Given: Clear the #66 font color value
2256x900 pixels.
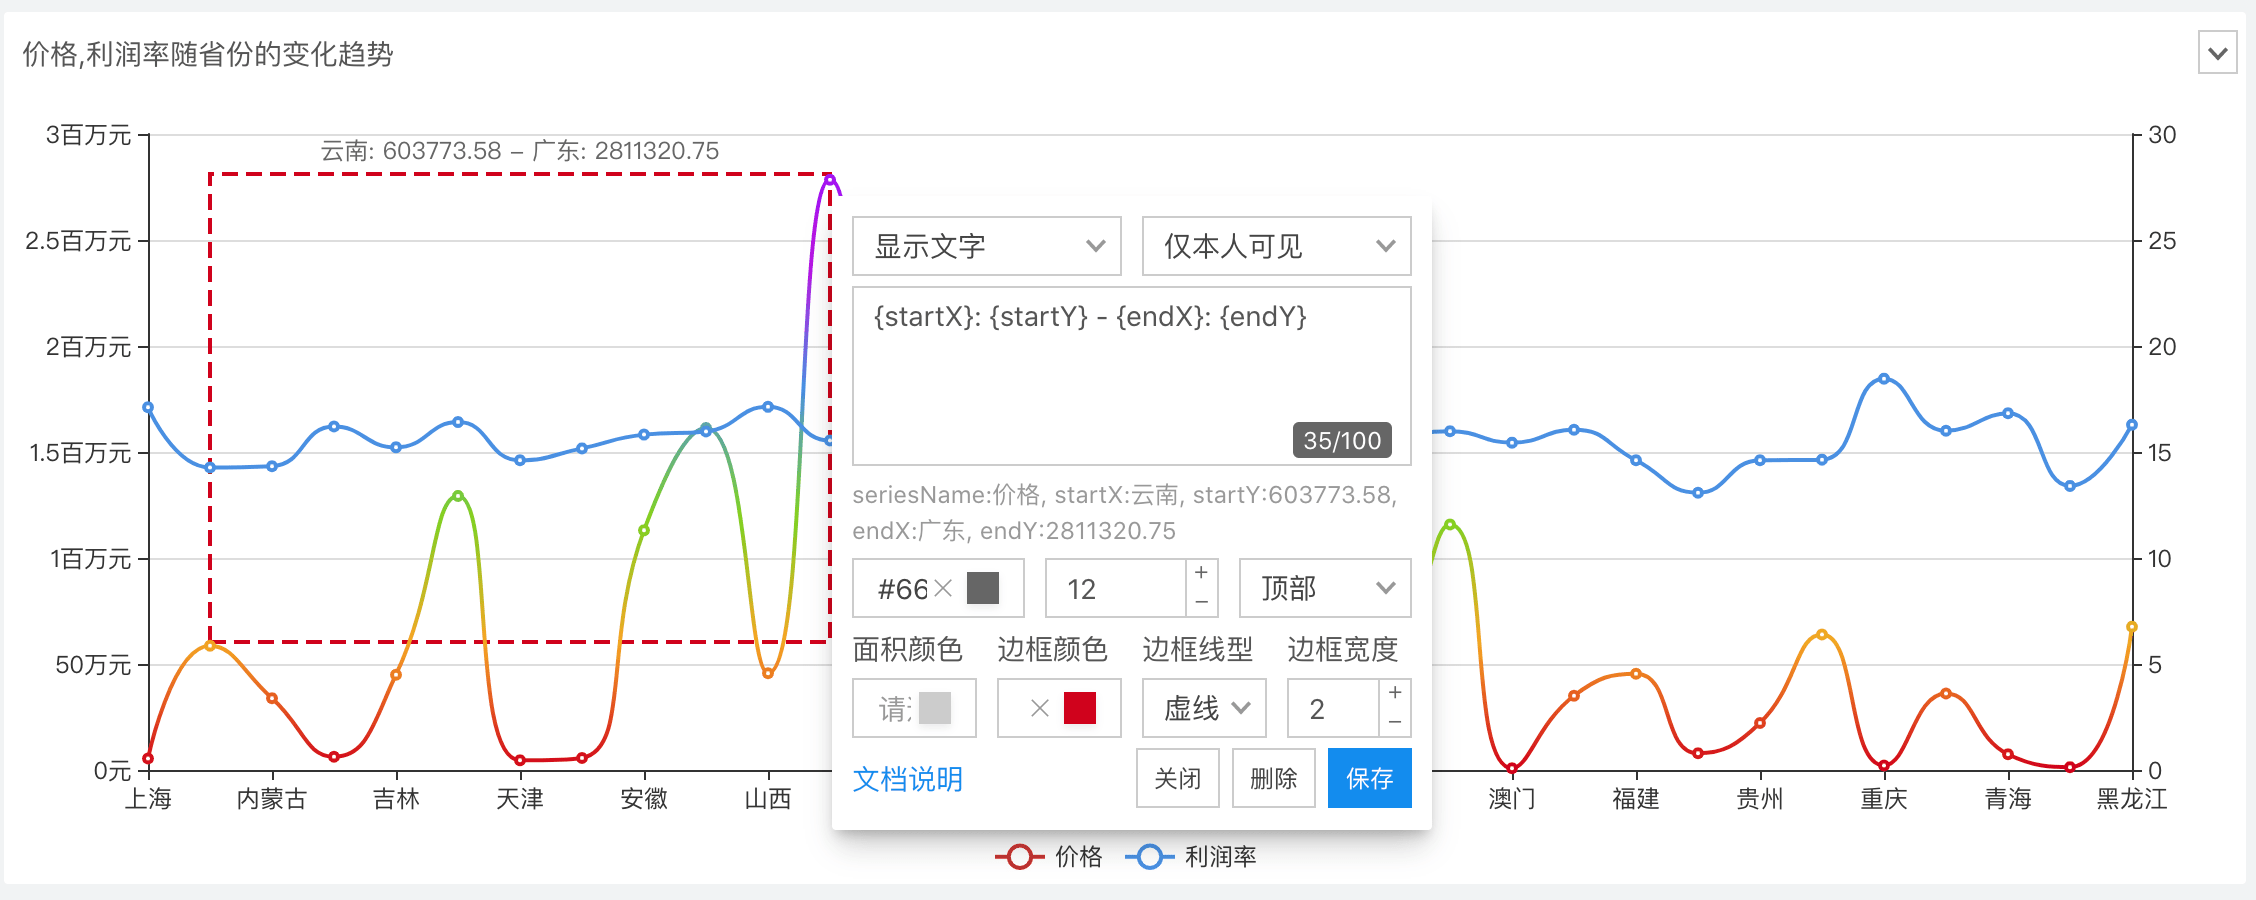Looking at the screenshot, I should (943, 589).
